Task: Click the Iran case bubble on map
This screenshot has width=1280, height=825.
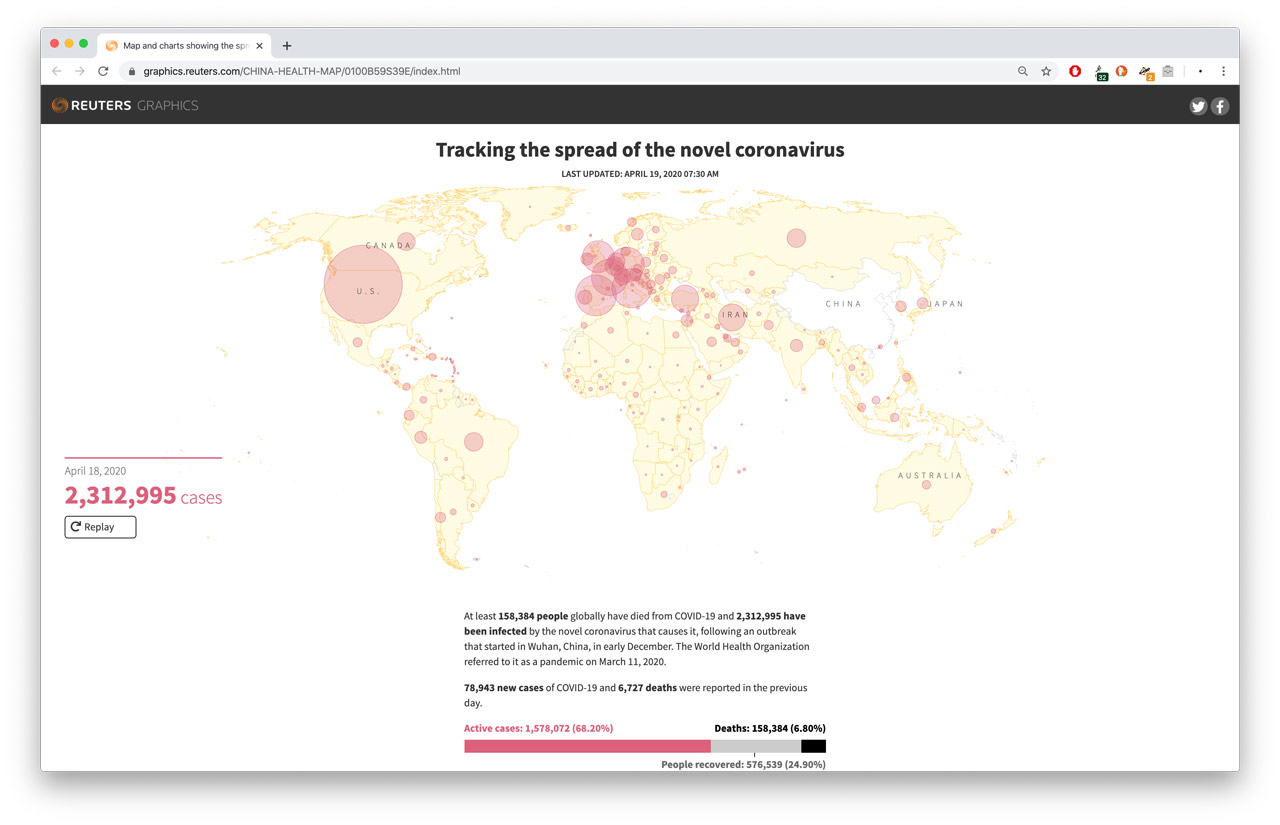Action: pyautogui.click(x=733, y=317)
